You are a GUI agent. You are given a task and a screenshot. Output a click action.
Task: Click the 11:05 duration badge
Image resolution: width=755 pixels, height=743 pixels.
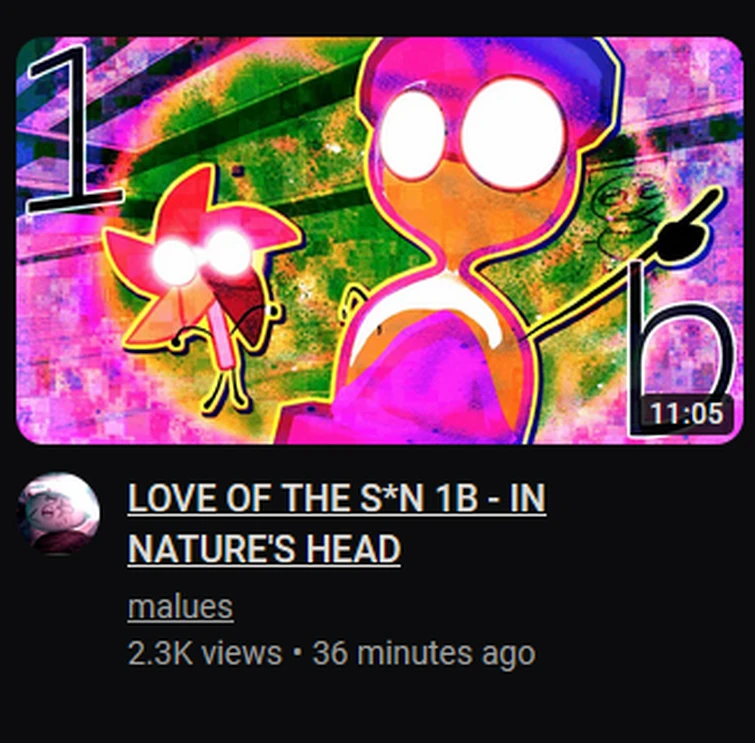[x=686, y=414]
